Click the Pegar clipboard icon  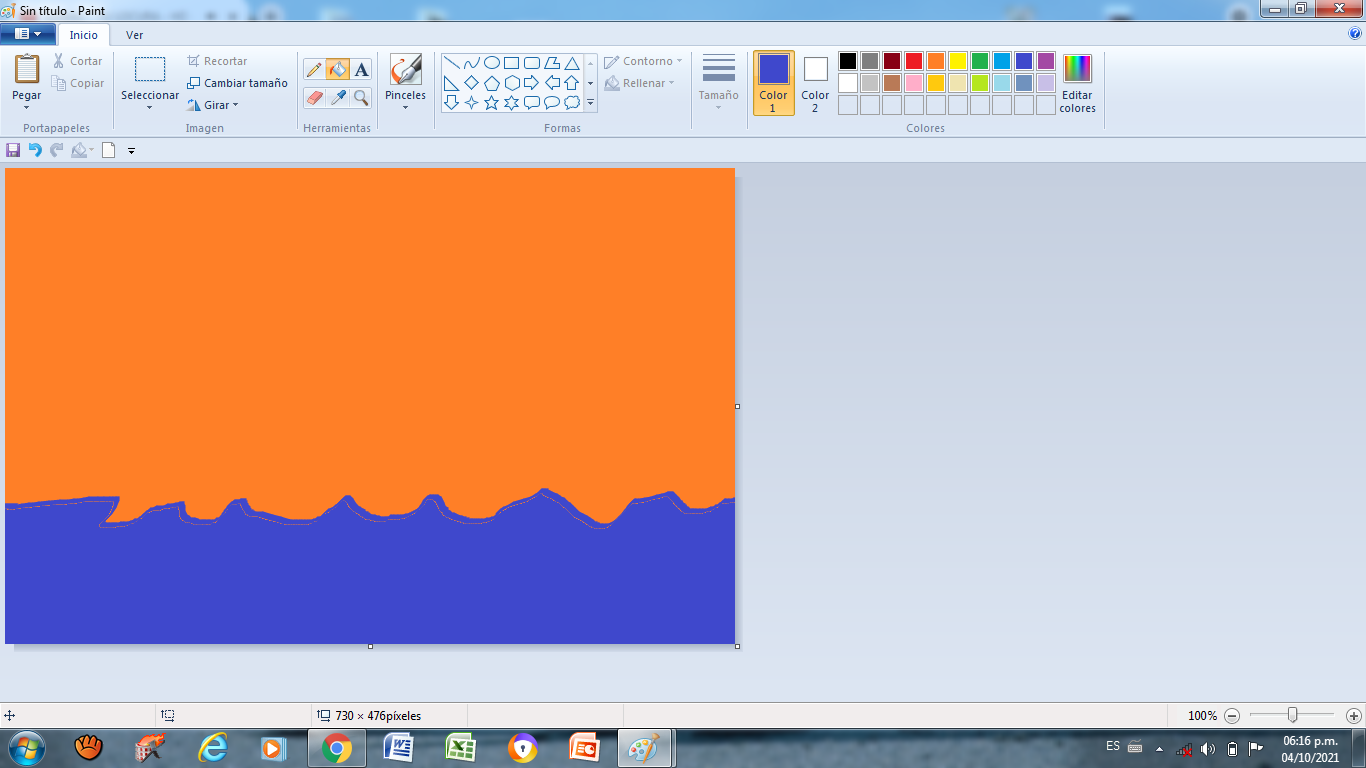pos(27,69)
